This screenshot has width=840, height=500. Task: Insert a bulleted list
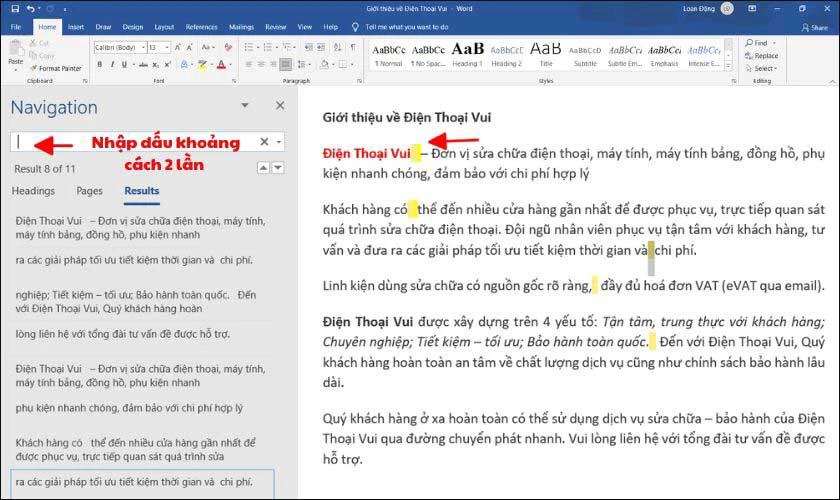(249, 48)
